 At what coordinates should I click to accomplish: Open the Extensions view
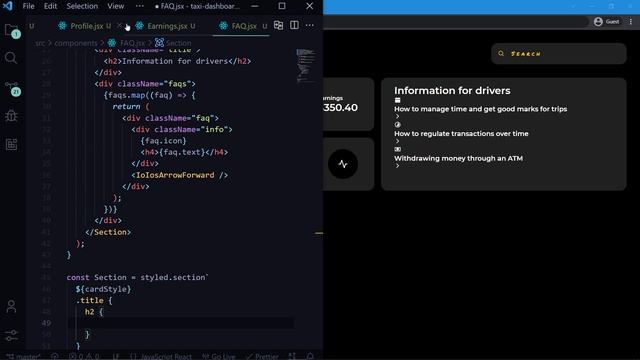click(x=11, y=144)
